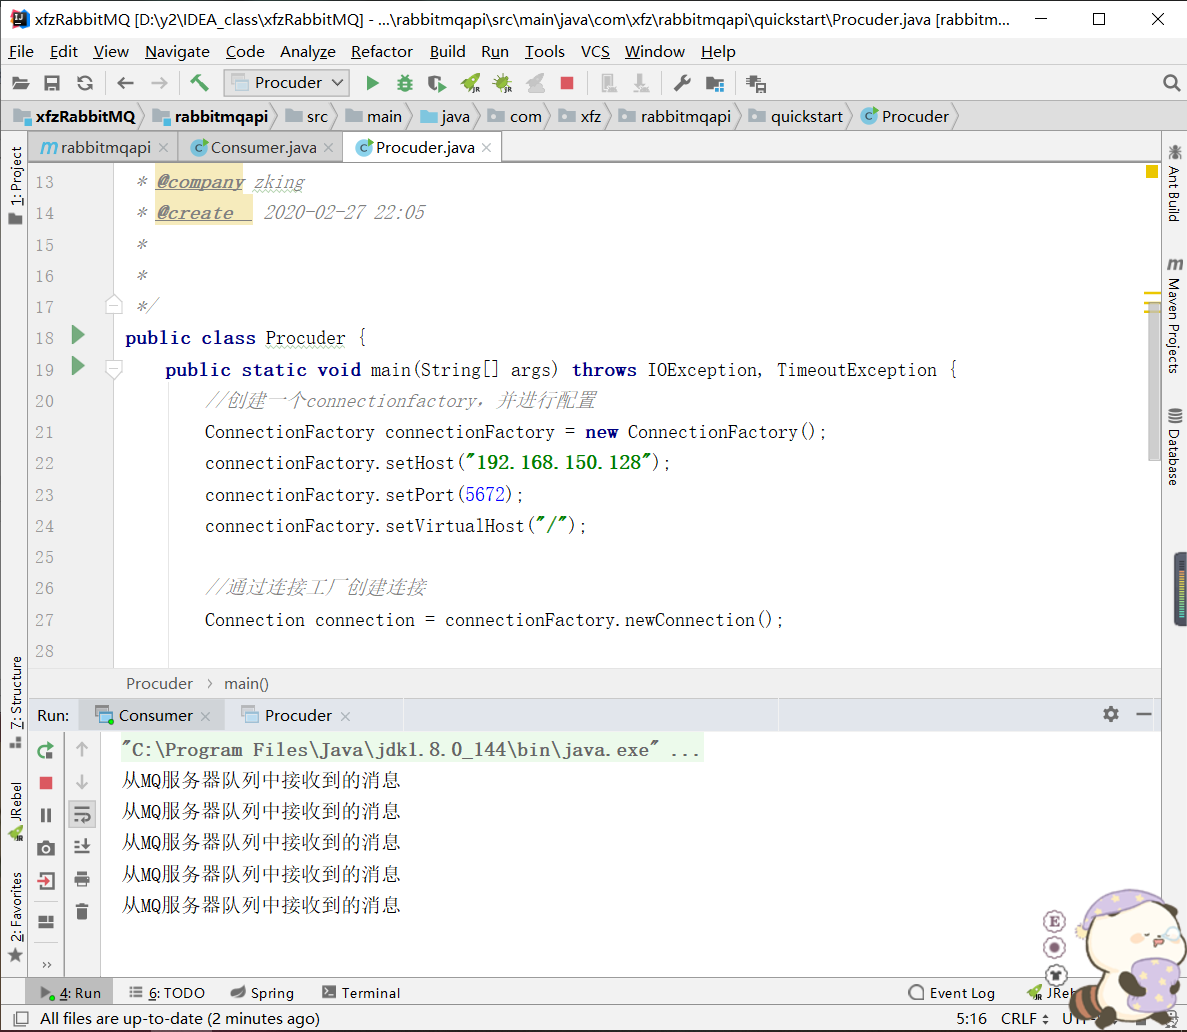1187x1032 pixels.
Task: Run Procuder with the green play button
Action: click(372, 83)
